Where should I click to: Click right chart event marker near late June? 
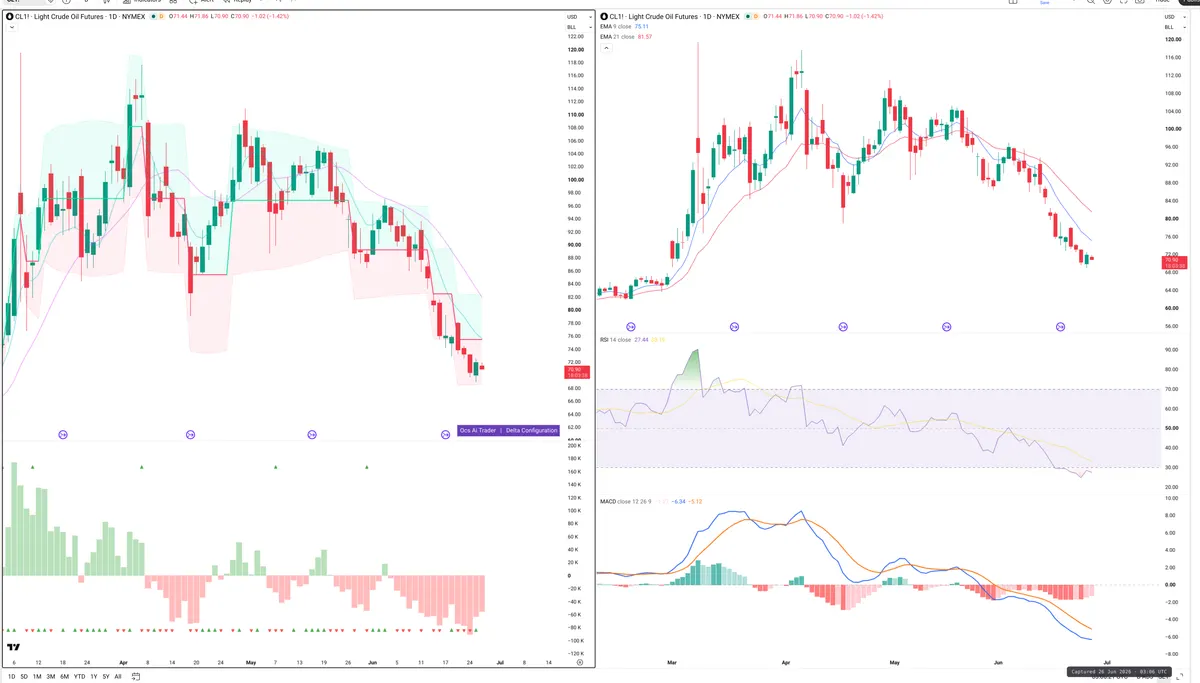pyautogui.click(x=1061, y=327)
